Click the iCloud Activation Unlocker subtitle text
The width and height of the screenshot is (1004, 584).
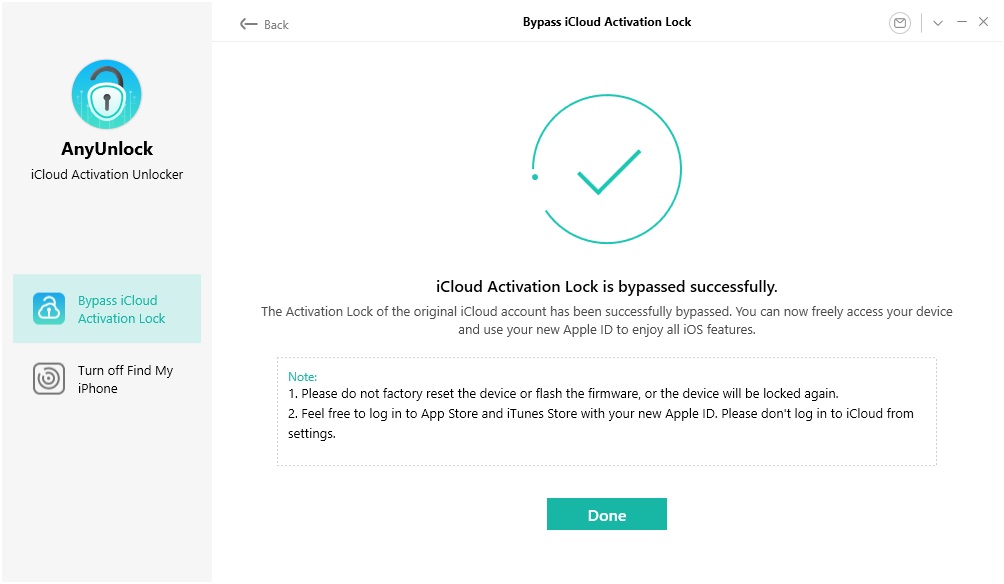tap(106, 174)
